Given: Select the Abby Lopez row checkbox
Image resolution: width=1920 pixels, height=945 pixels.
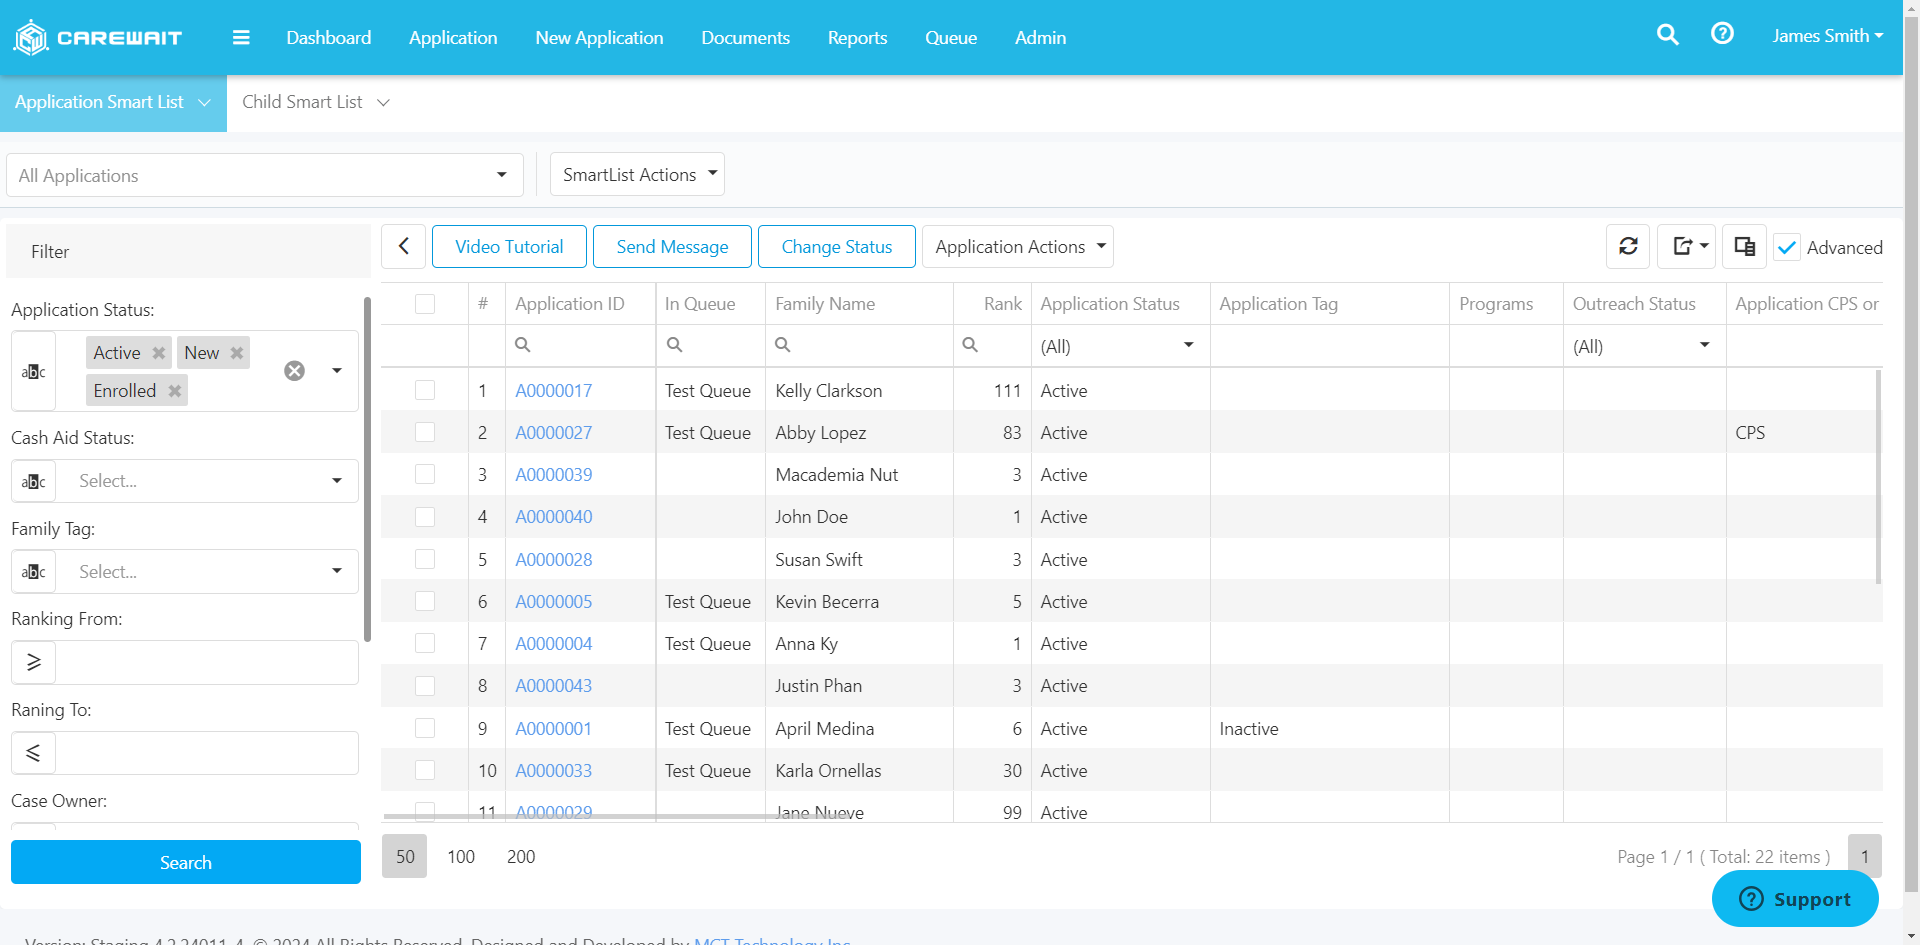Looking at the screenshot, I should coord(425,432).
